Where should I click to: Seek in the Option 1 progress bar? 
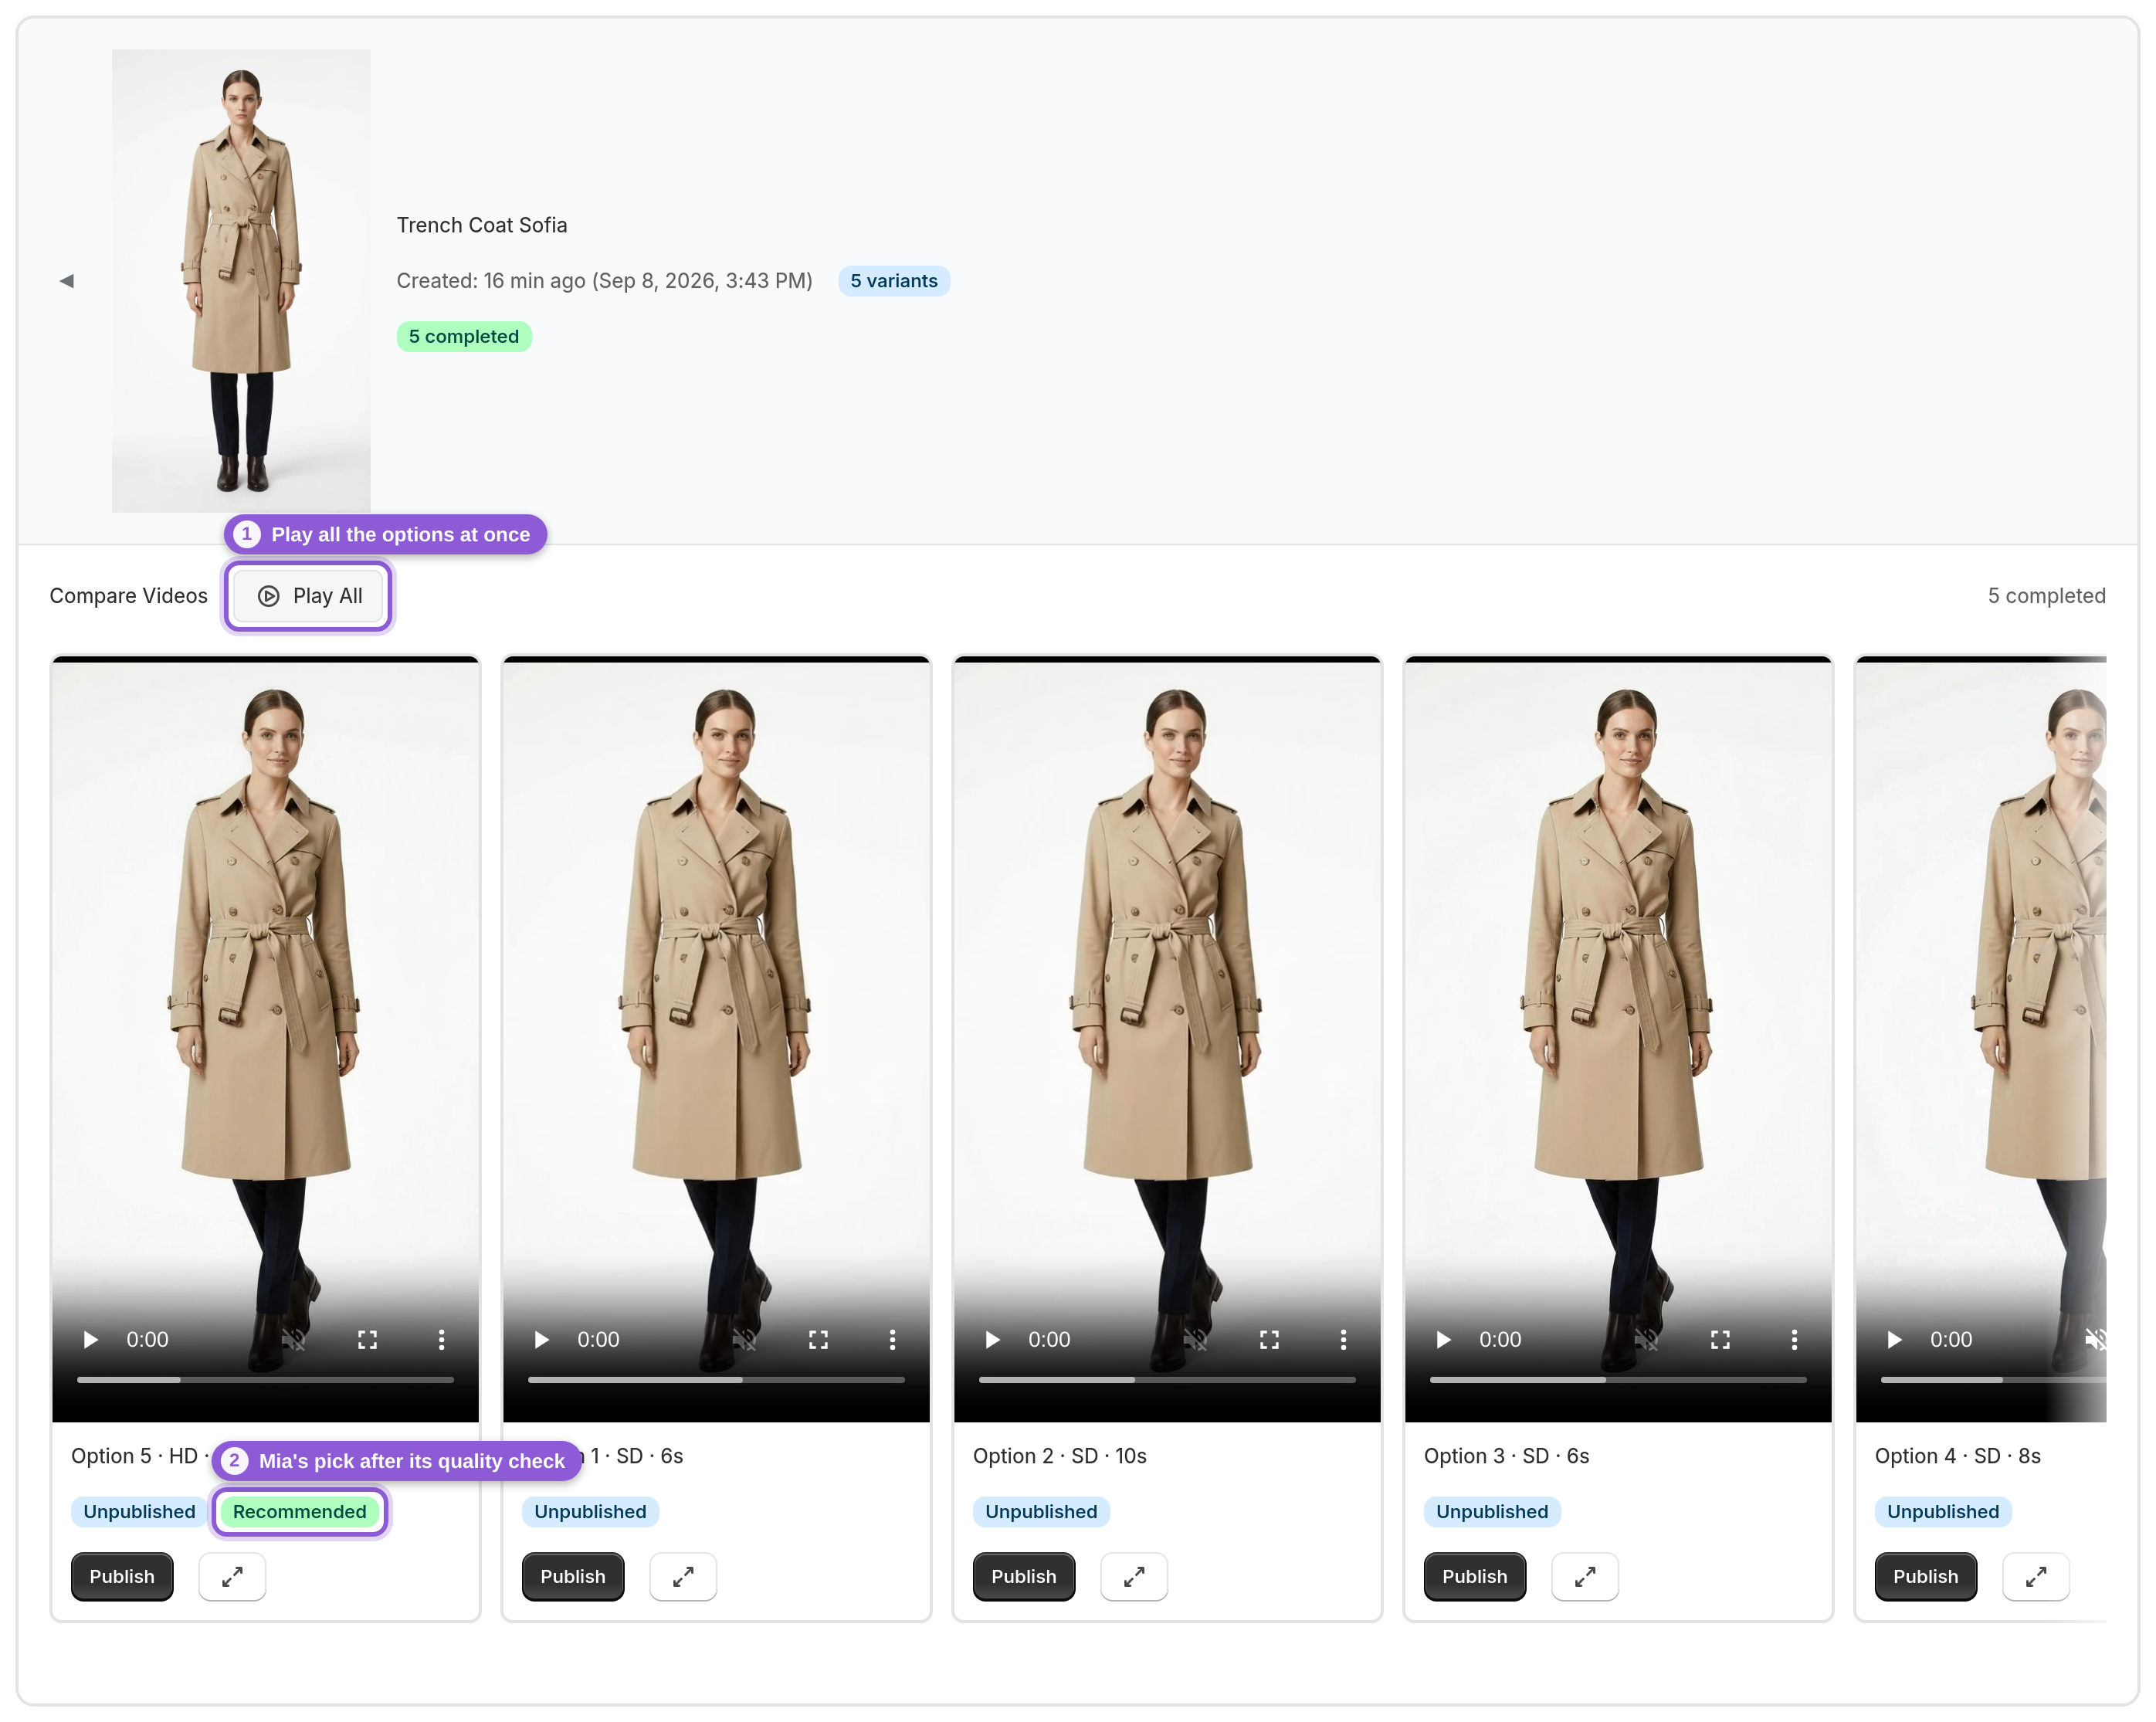coord(716,1380)
